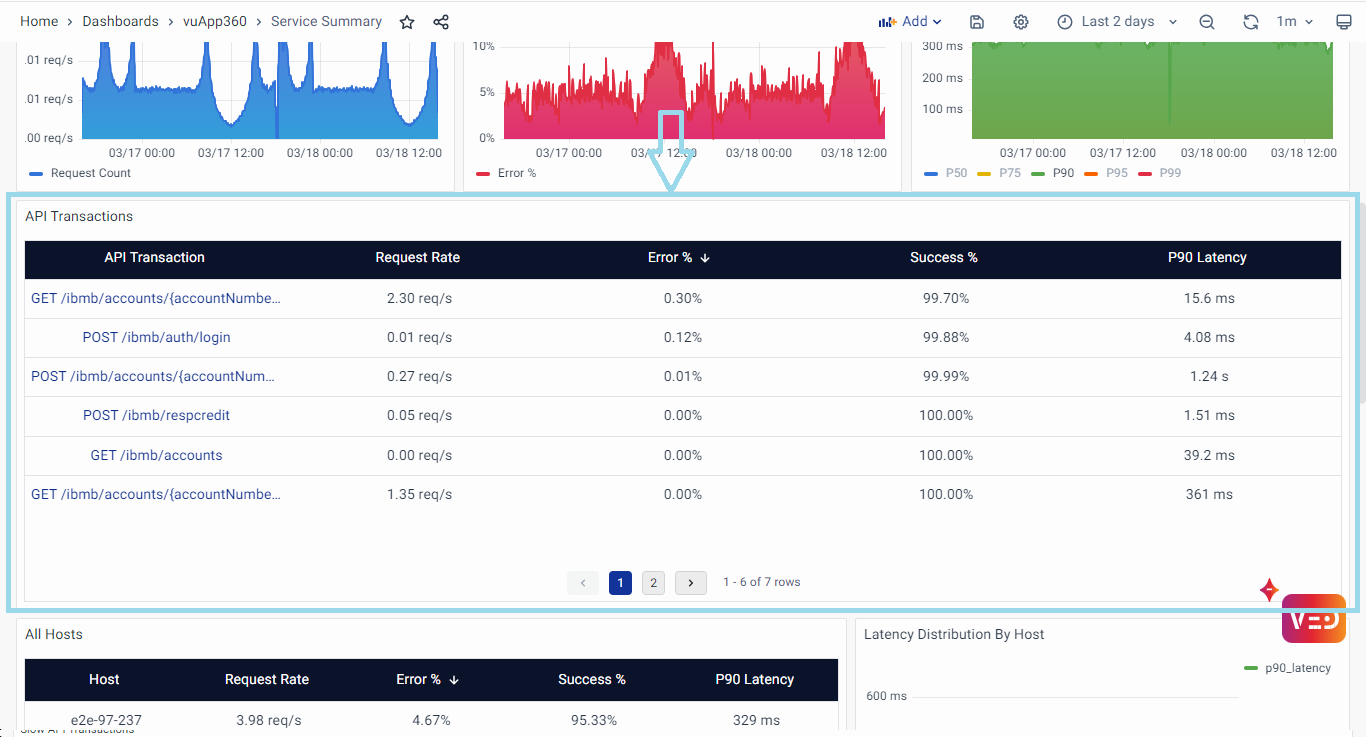
Task: Sort API Transactions by P90 Latency
Action: pos(1207,258)
